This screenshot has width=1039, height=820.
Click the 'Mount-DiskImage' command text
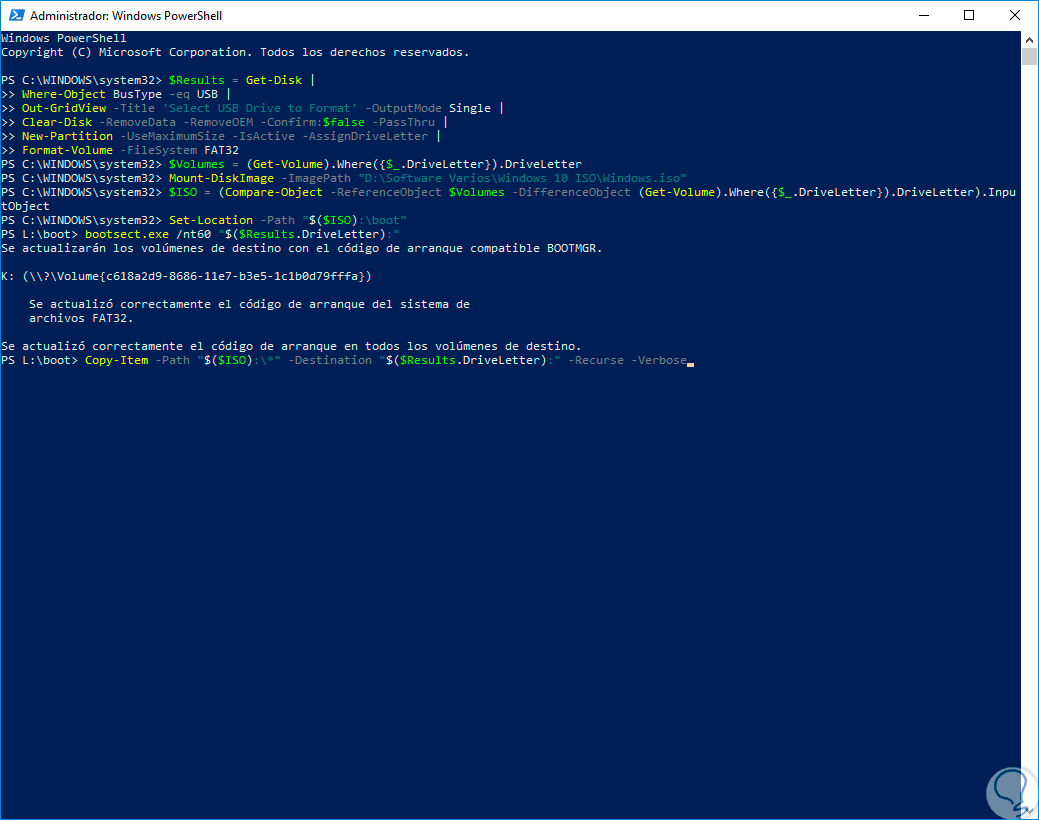[x=221, y=178]
